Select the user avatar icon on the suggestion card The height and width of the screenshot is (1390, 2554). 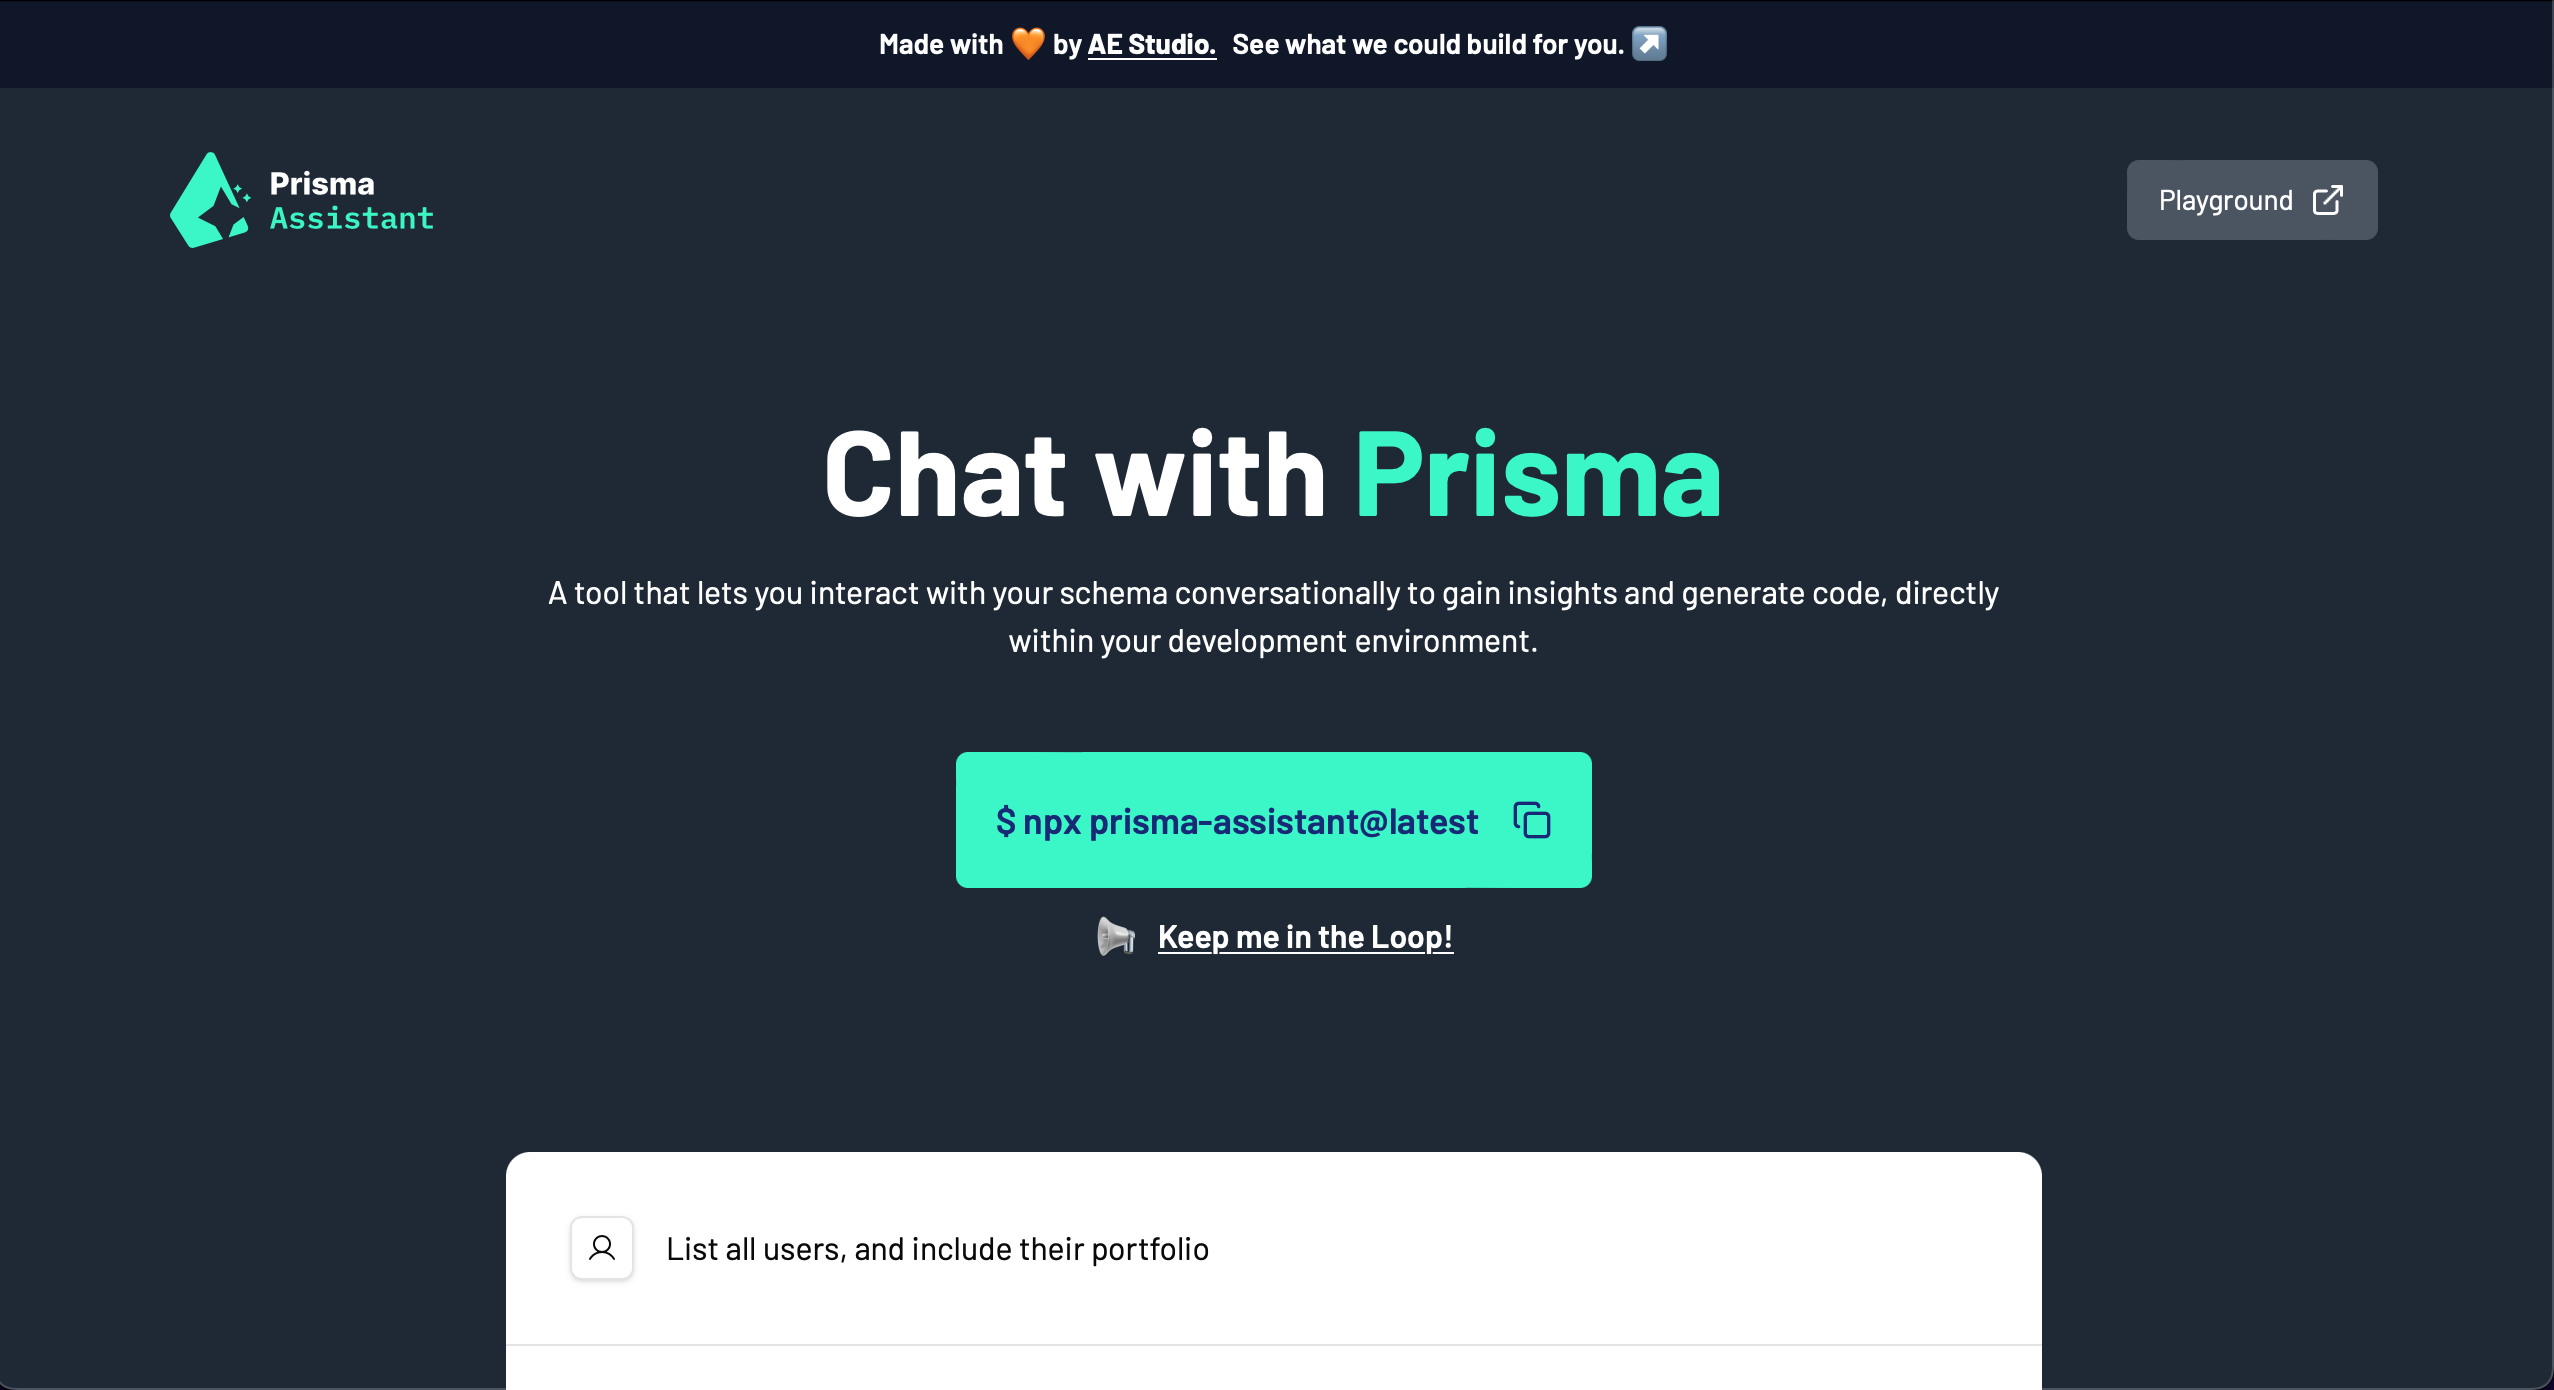click(601, 1247)
